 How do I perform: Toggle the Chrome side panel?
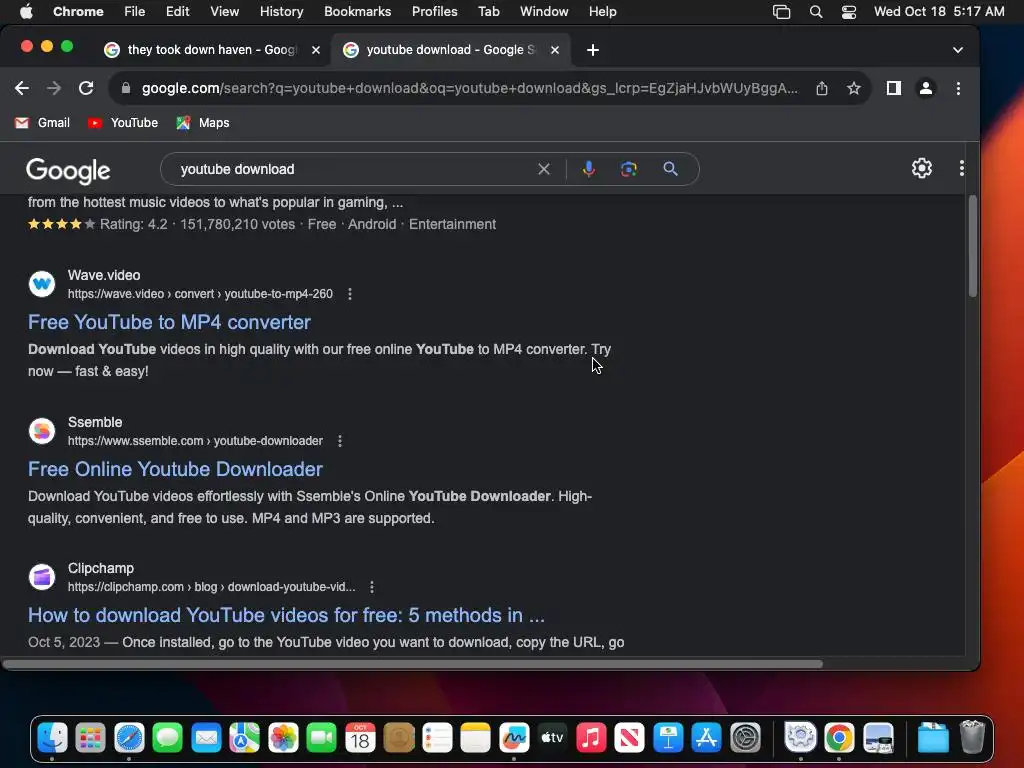[893, 88]
